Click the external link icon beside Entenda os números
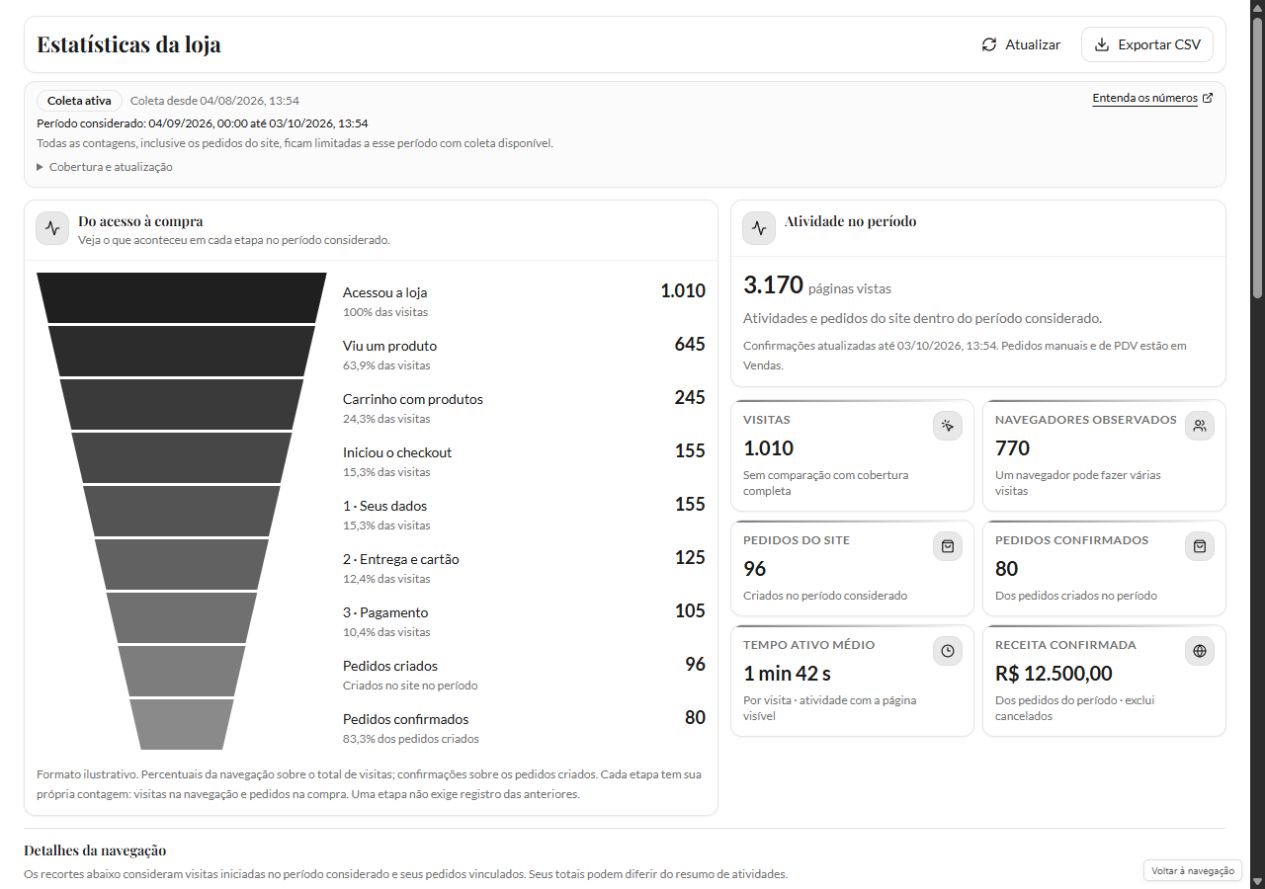 [1208, 98]
